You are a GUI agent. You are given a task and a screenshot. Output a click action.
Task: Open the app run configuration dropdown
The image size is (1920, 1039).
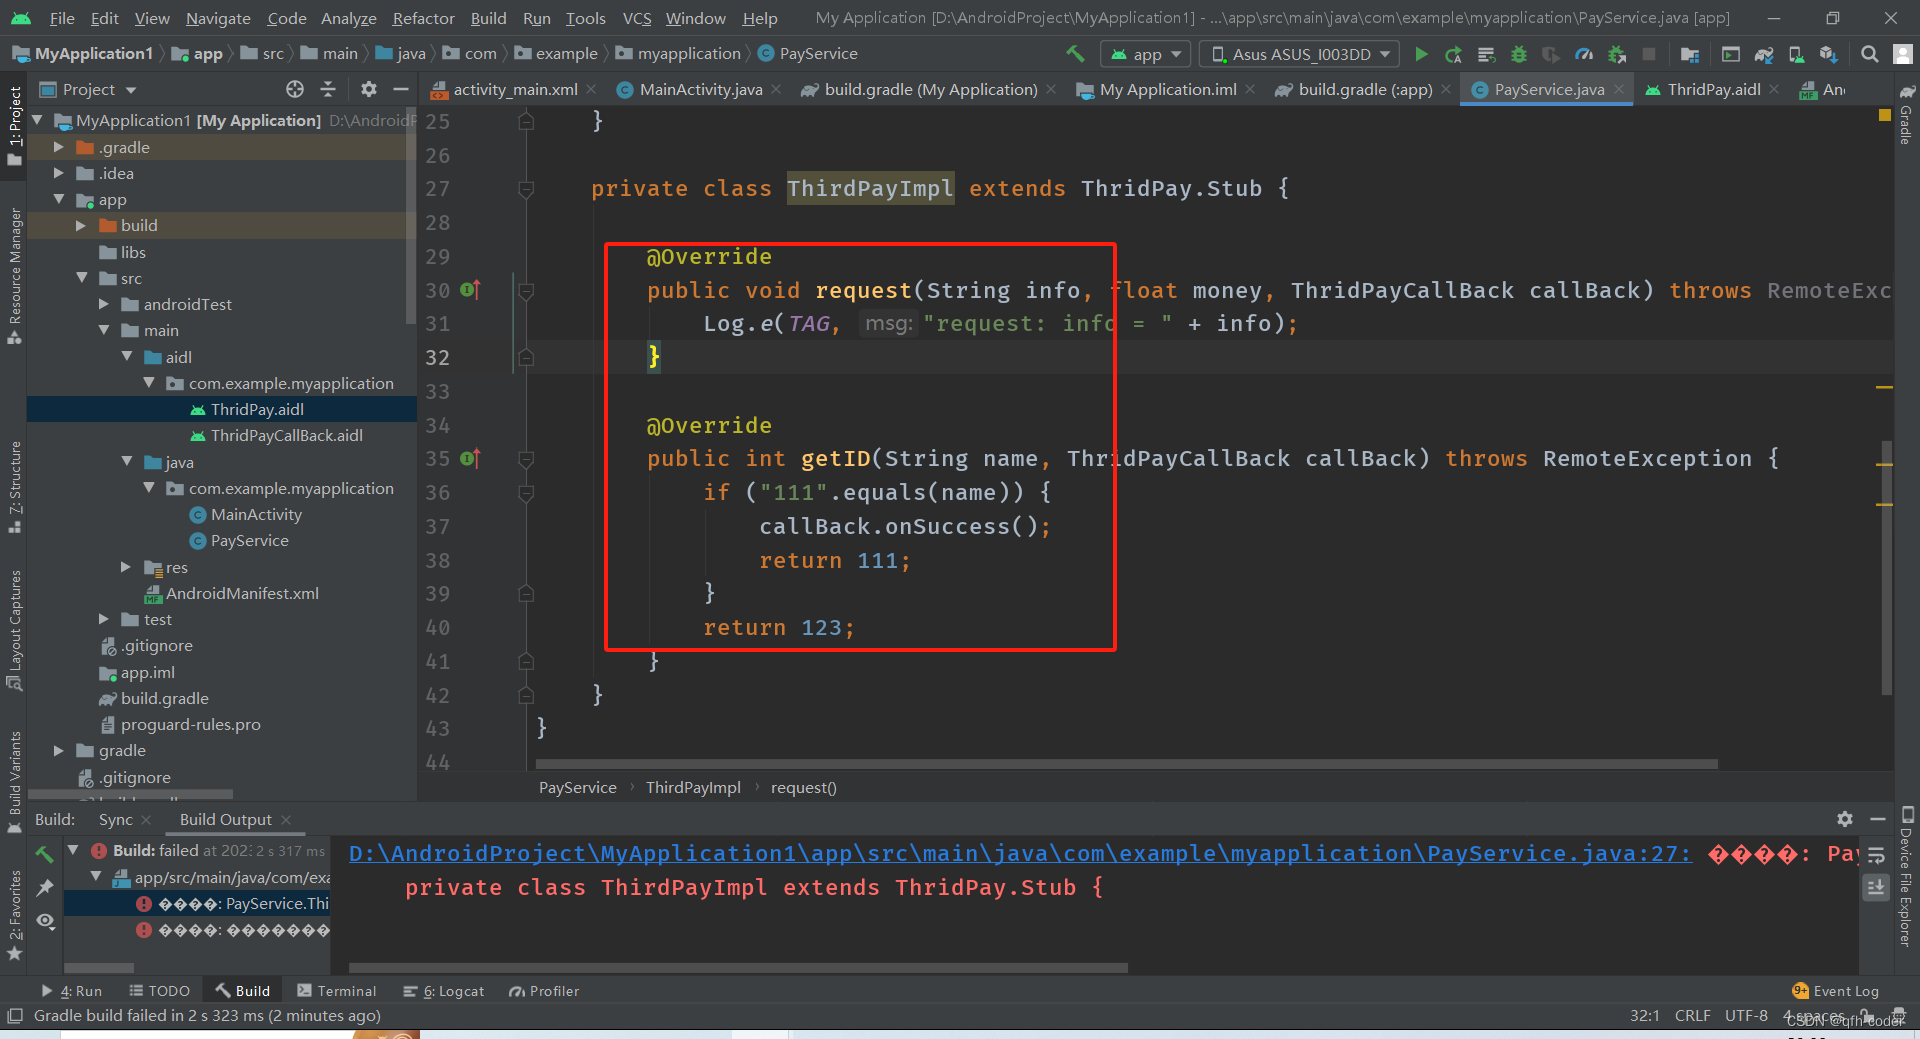pyautogui.click(x=1145, y=54)
